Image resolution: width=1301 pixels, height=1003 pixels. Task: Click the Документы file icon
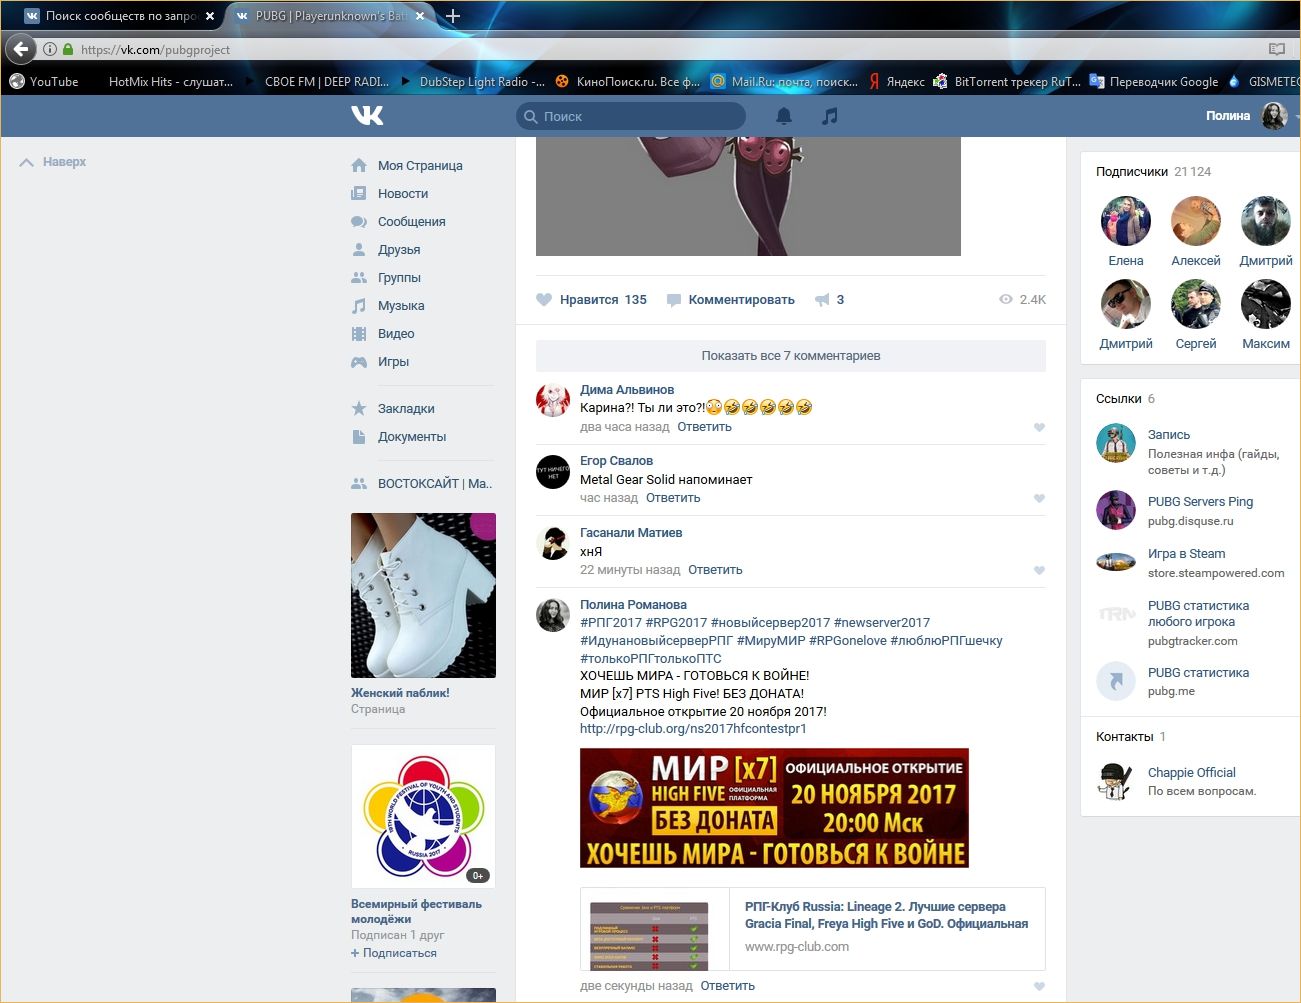[x=359, y=436]
